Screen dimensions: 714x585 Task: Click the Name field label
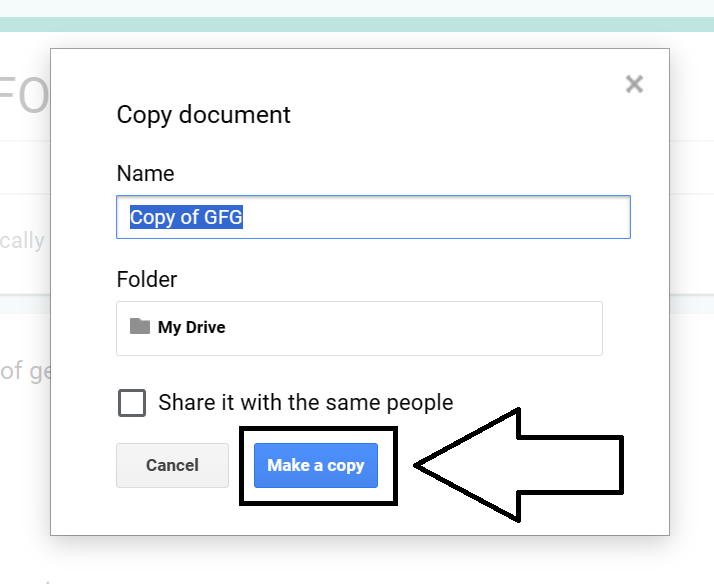[145, 173]
